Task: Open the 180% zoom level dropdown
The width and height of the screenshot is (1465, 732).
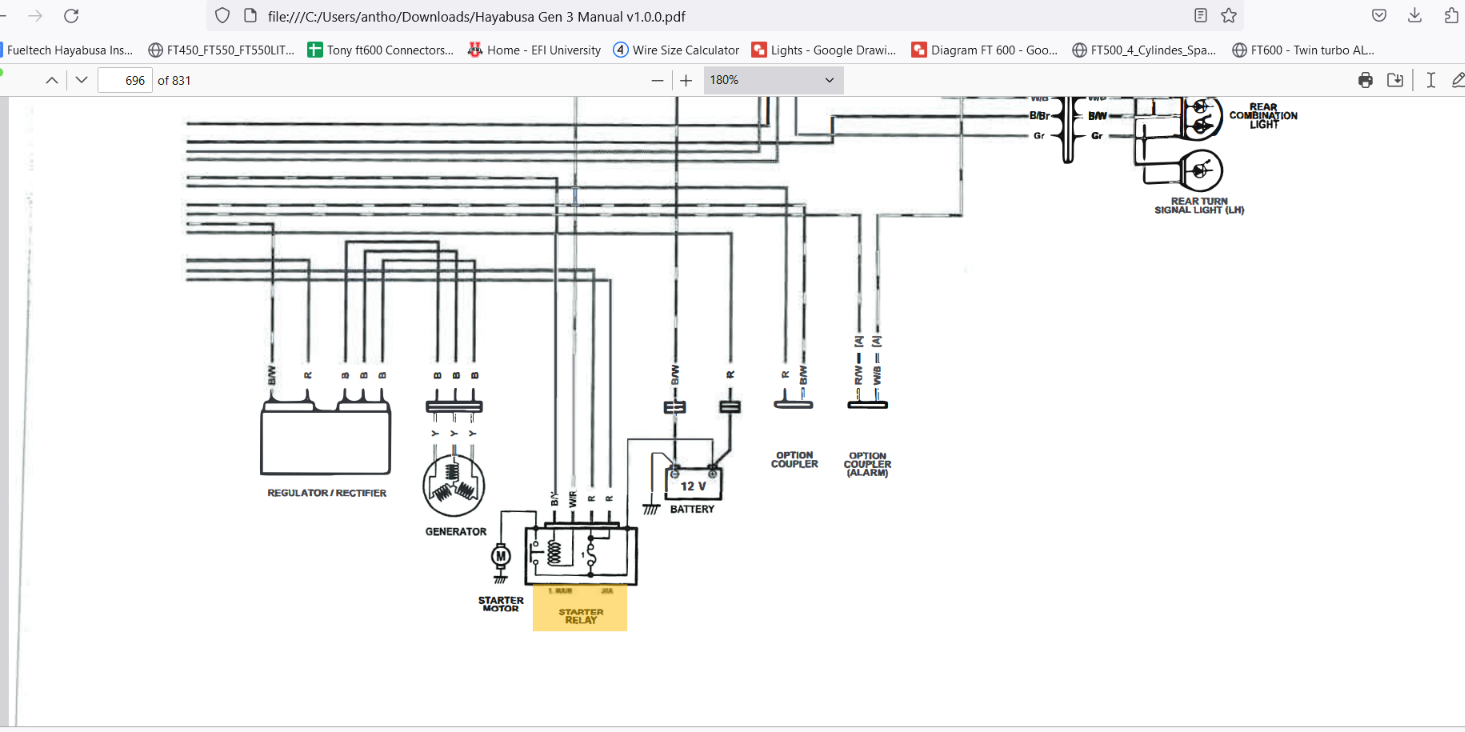Action: tap(773, 80)
